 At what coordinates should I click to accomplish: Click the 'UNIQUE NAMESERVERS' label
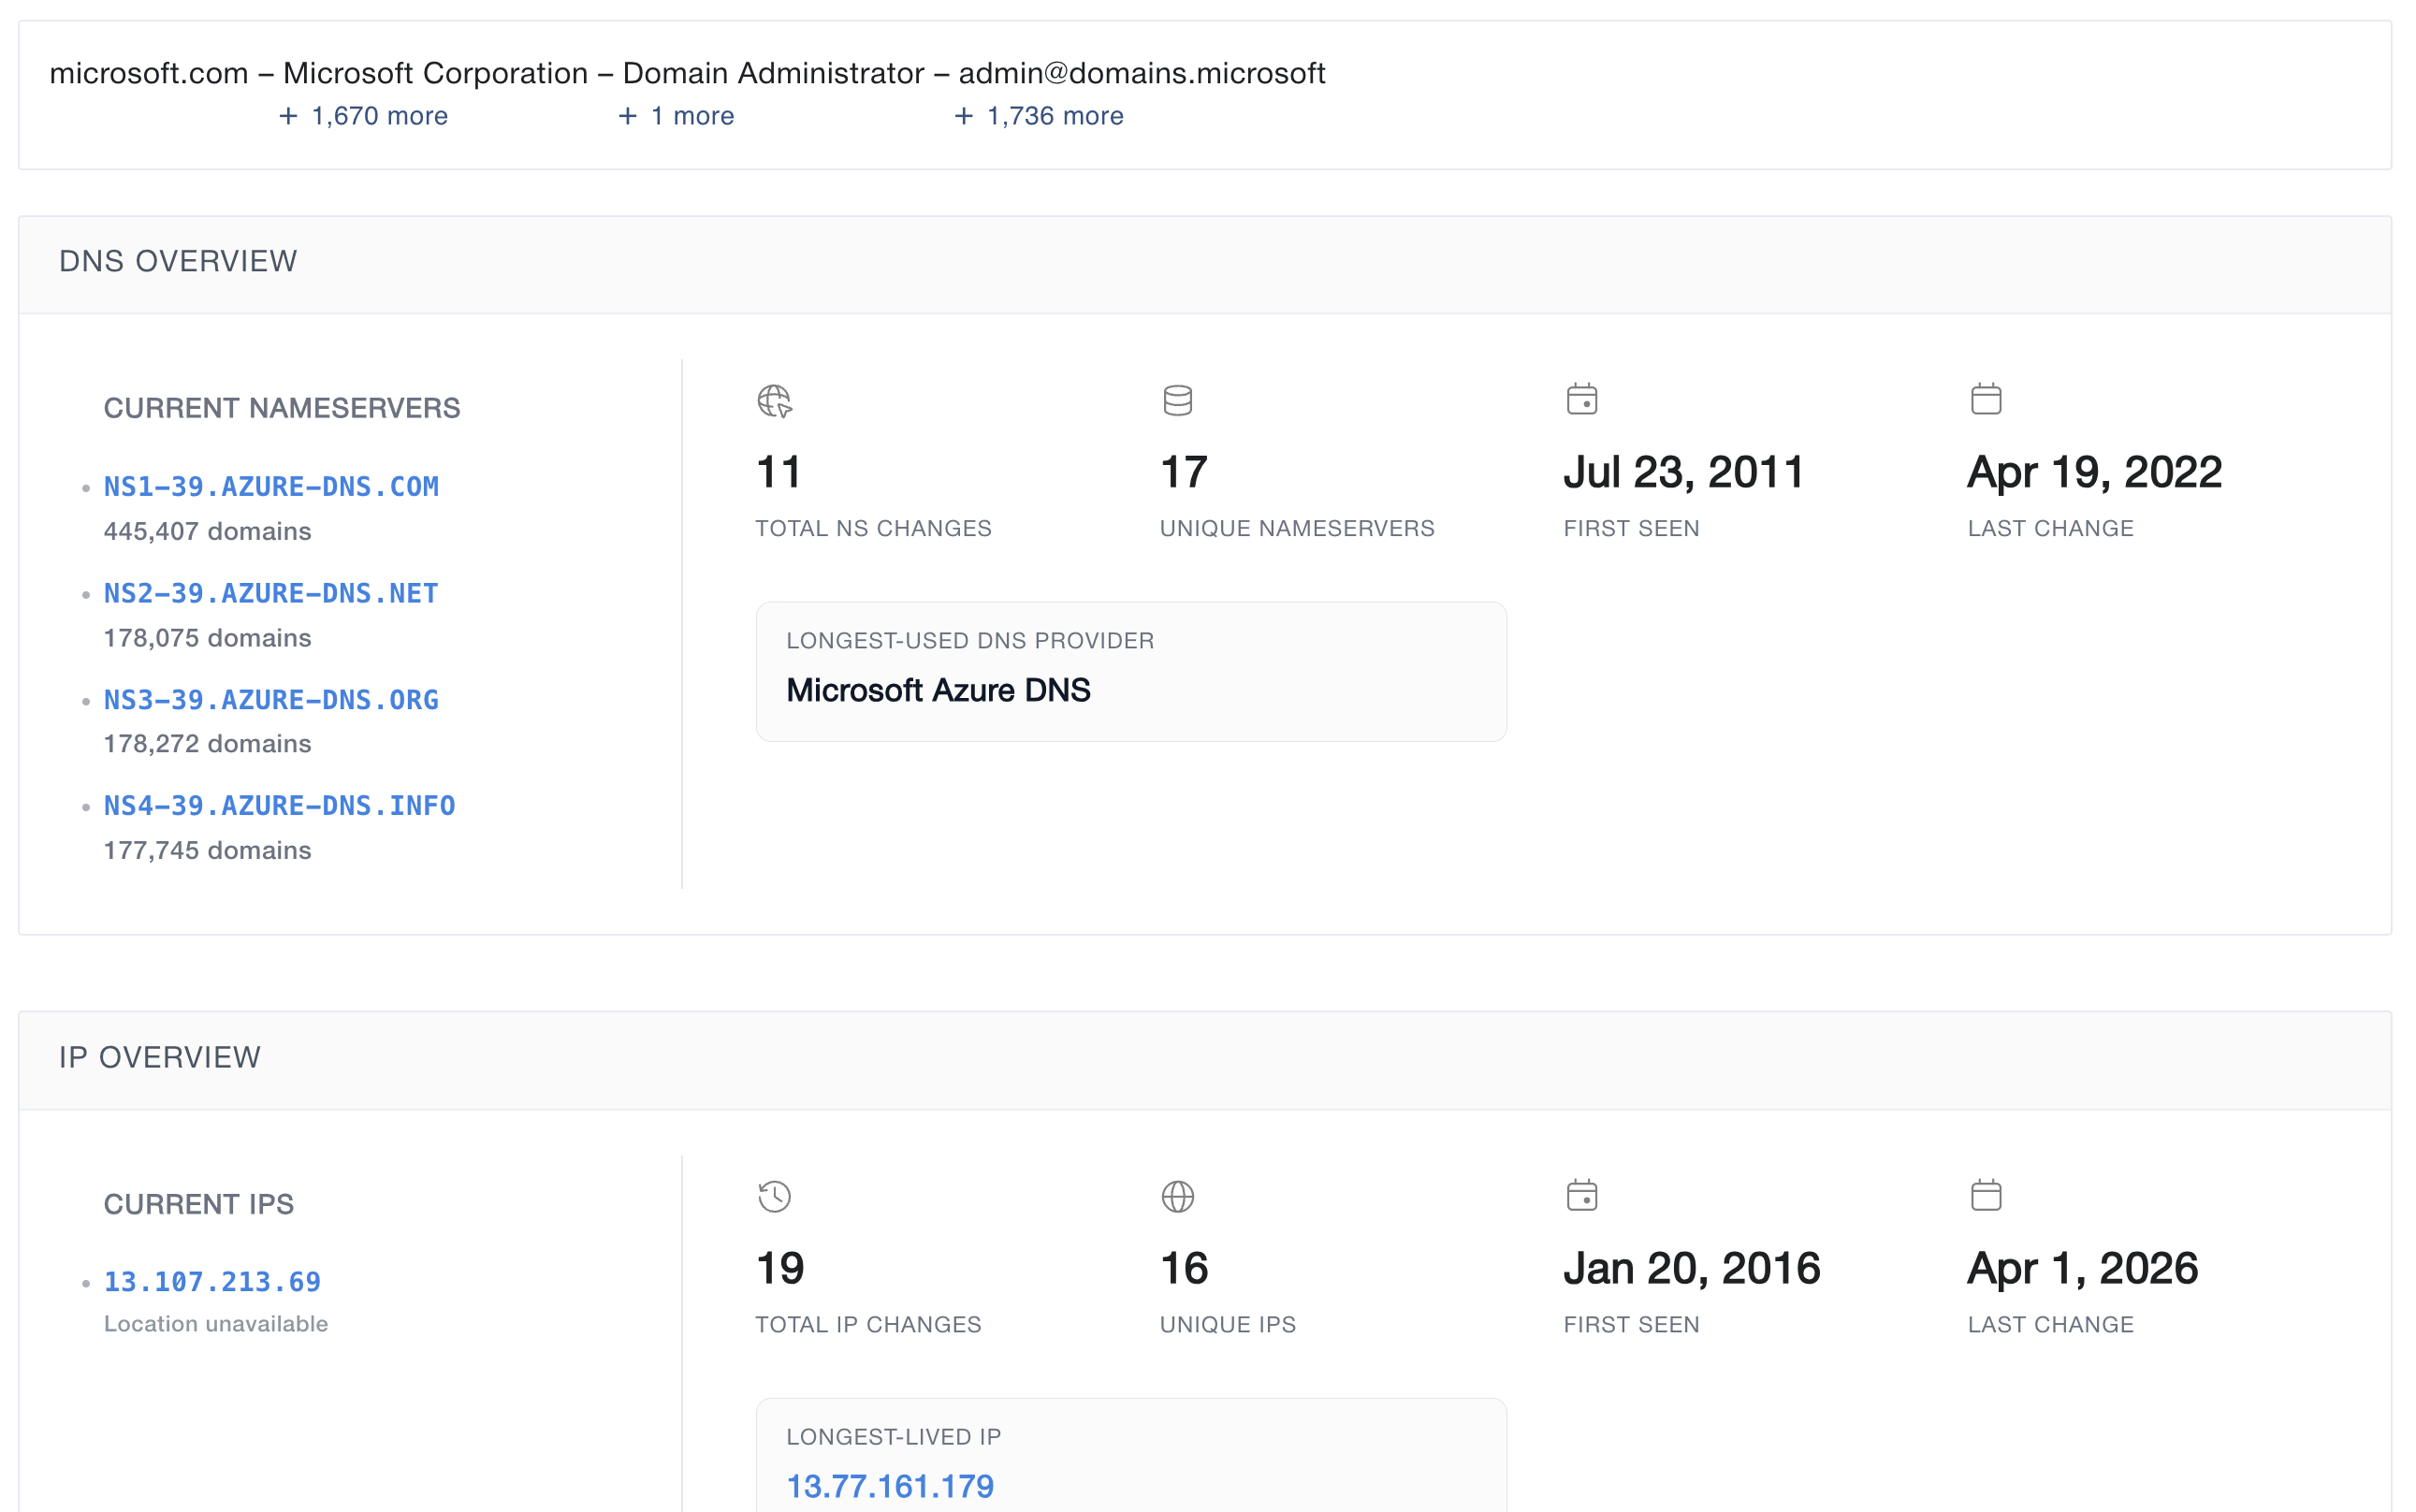1297,528
